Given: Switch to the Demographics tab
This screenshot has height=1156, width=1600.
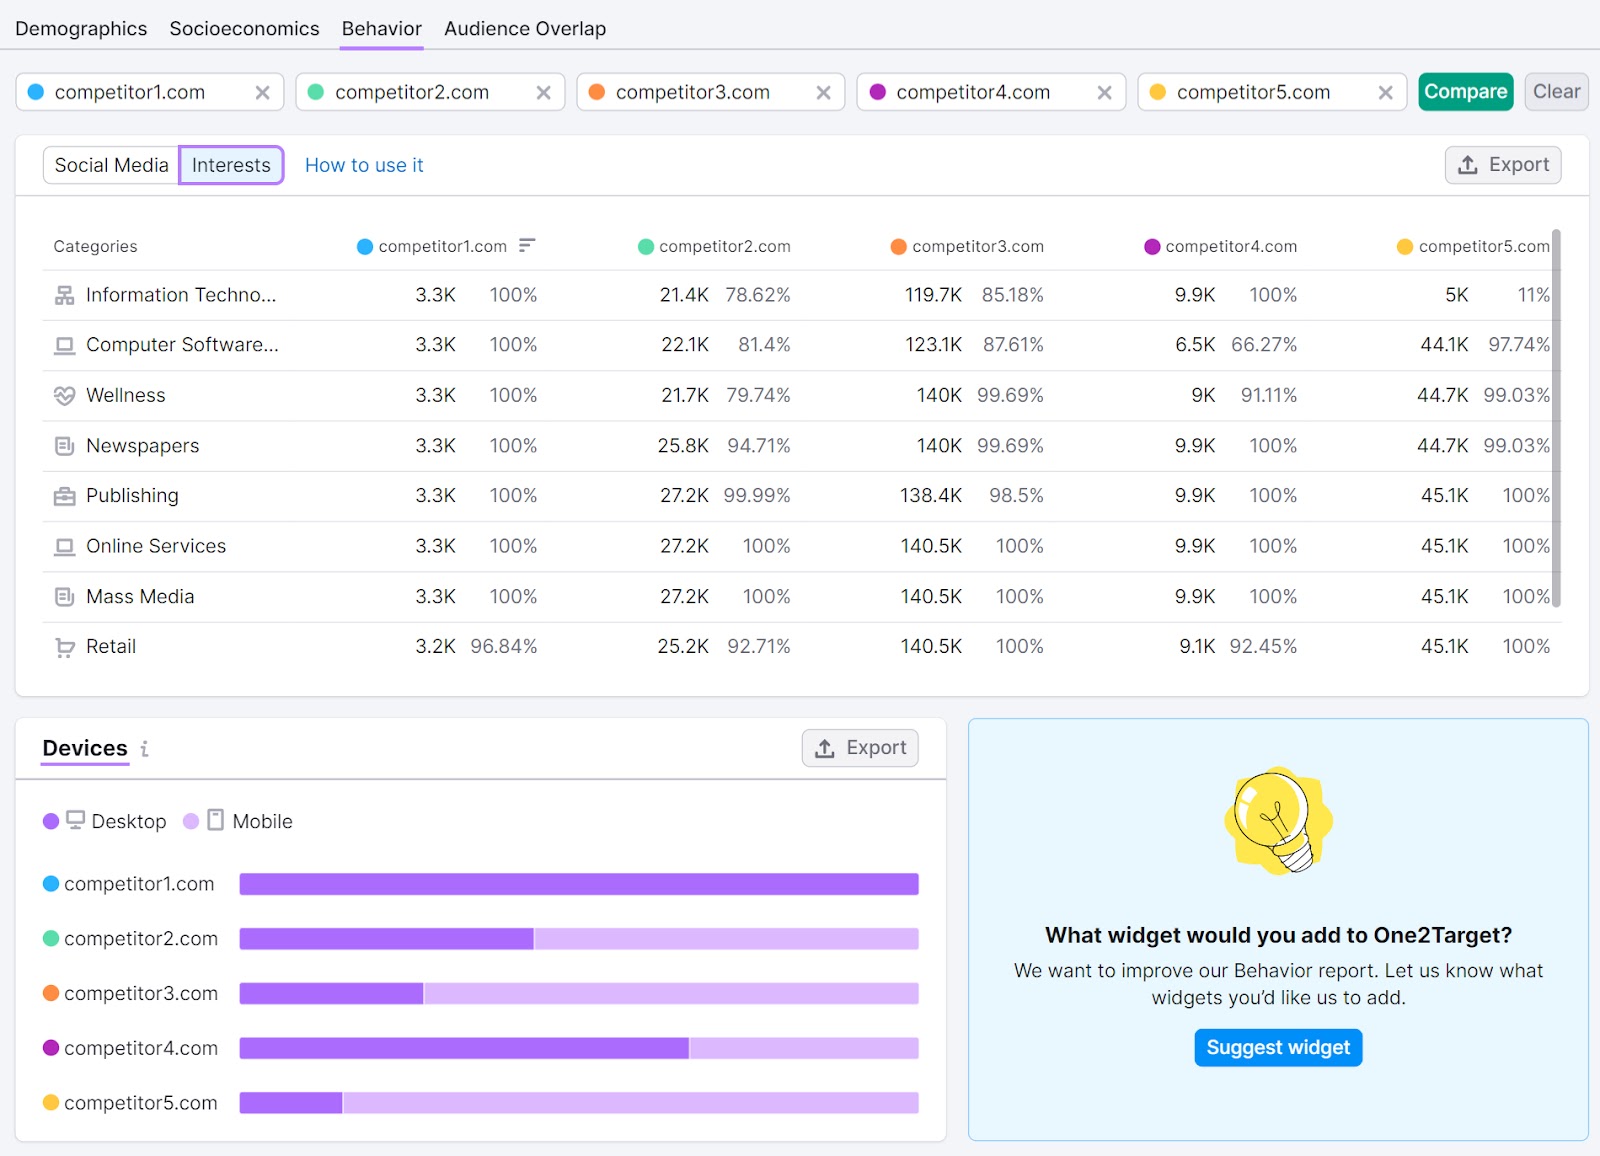Looking at the screenshot, I should point(81,28).
